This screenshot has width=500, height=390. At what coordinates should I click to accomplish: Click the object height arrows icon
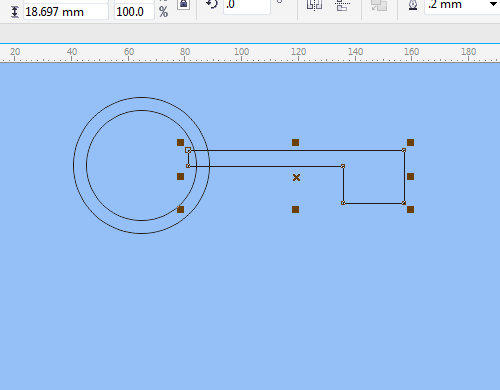coord(14,12)
